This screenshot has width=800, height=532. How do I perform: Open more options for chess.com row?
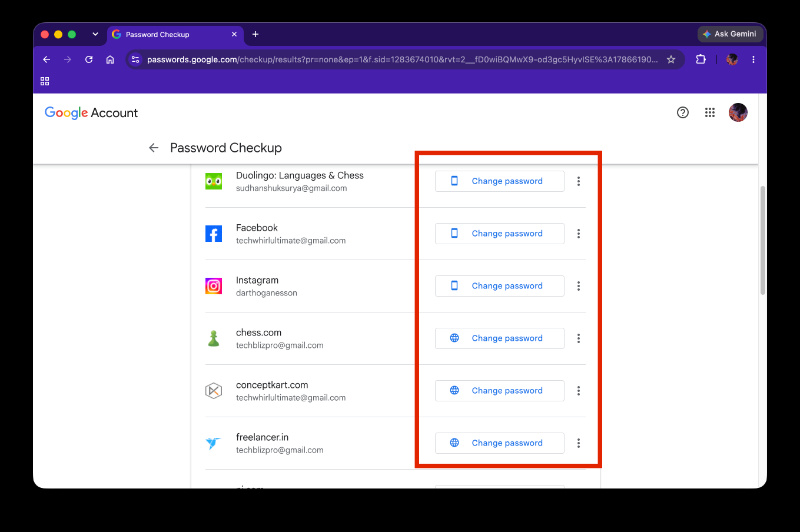click(x=578, y=338)
